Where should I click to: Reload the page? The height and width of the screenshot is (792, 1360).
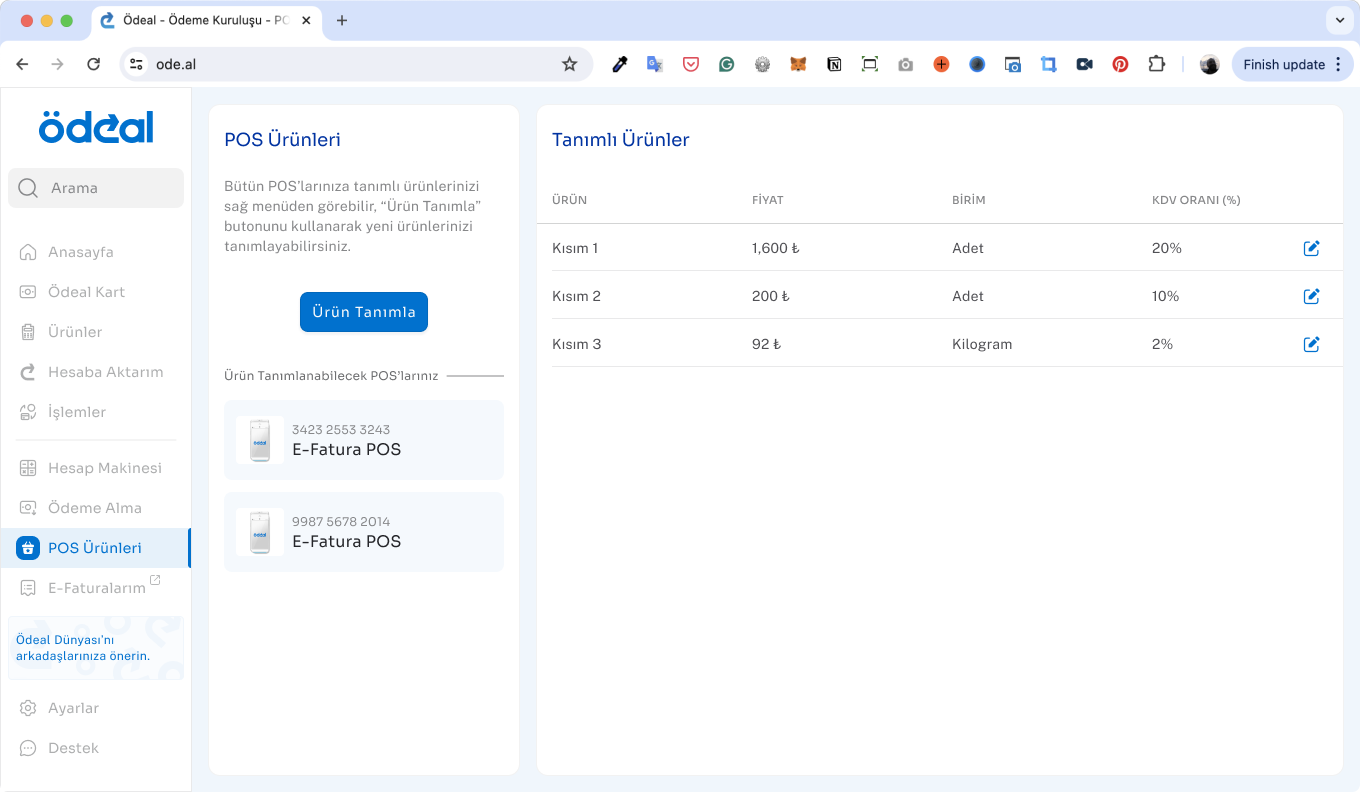coord(93,64)
